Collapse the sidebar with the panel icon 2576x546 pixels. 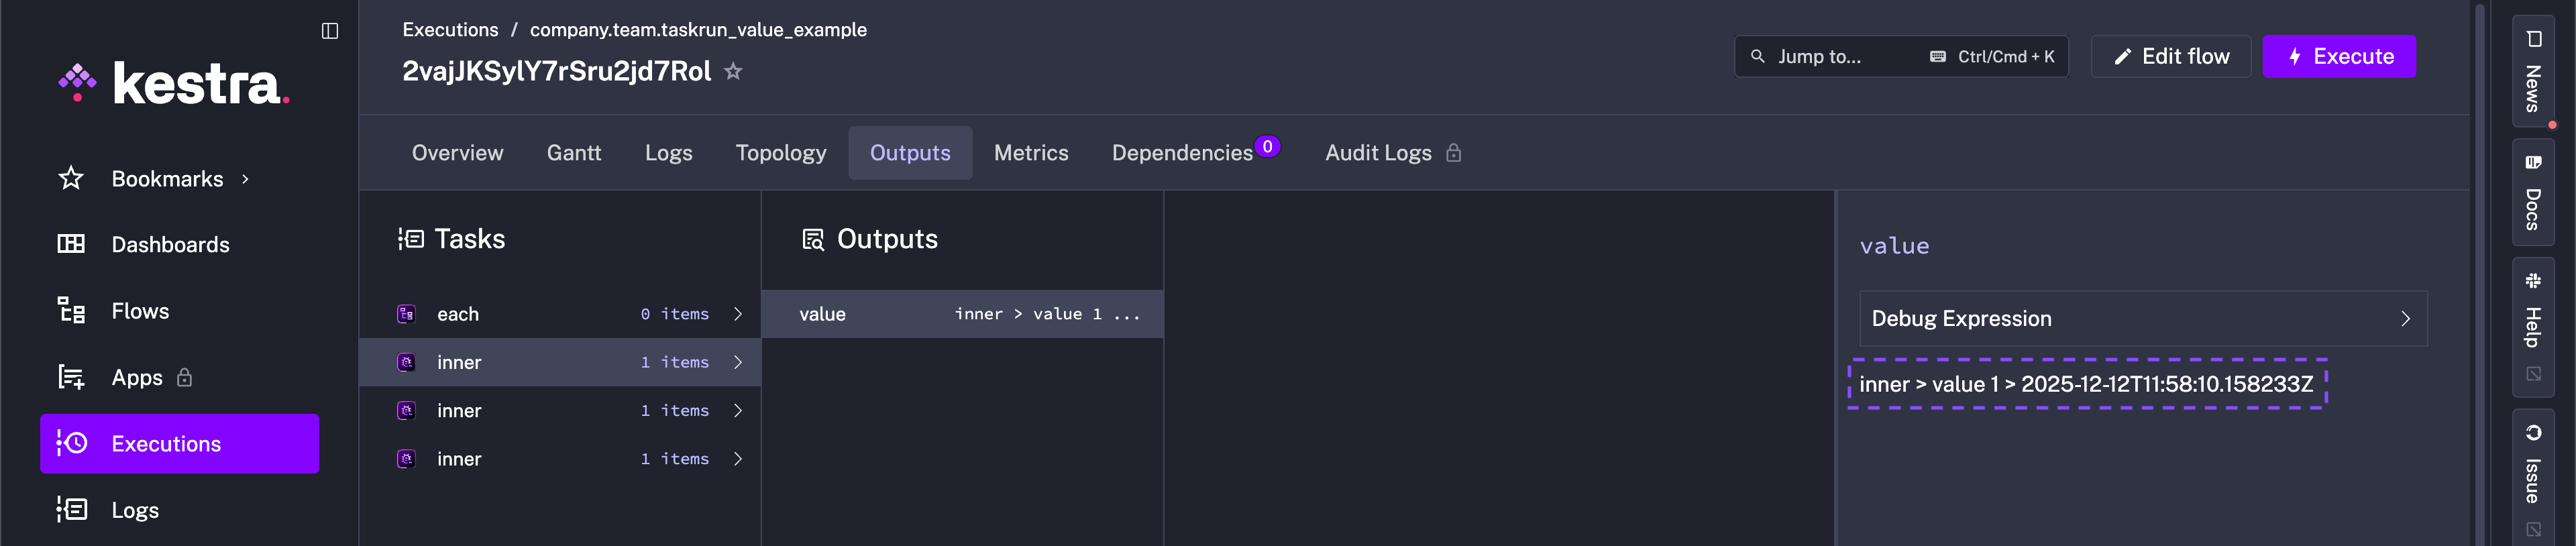pos(330,31)
